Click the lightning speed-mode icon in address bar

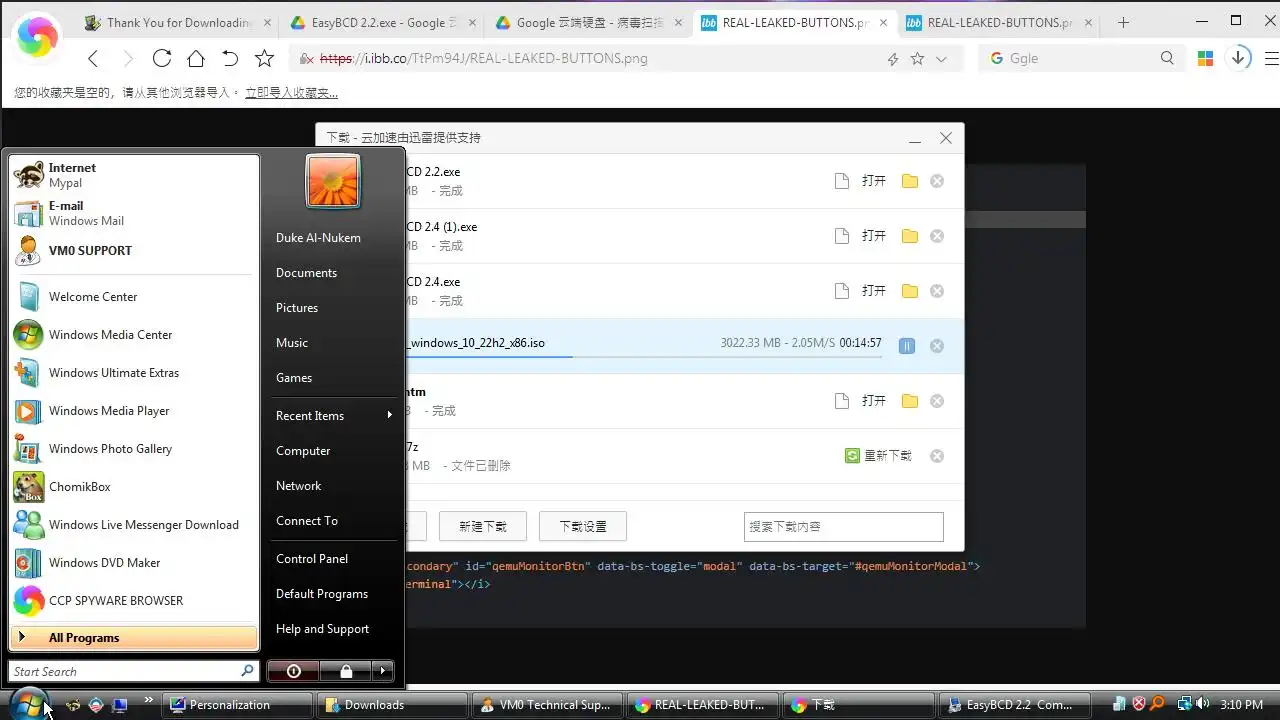[893, 59]
